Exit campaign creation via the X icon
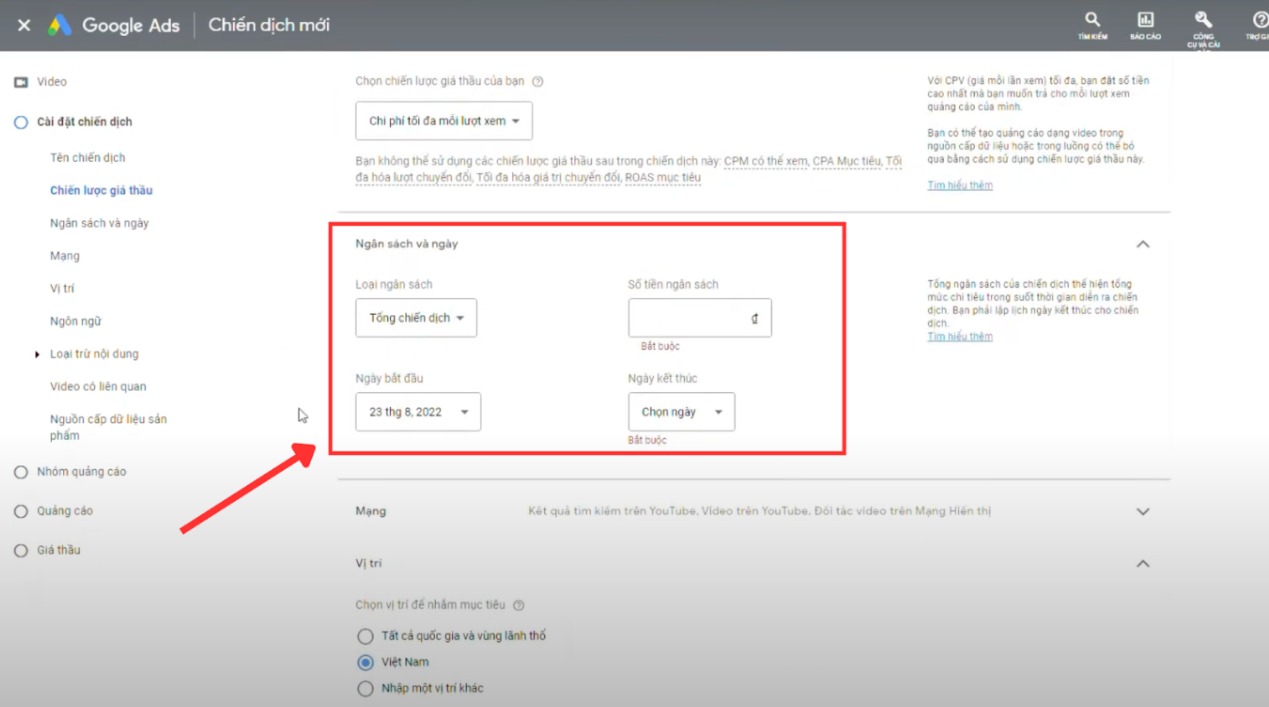The height and width of the screenshot is (707, 1269). pyautogui.click(x=23, y=25)
